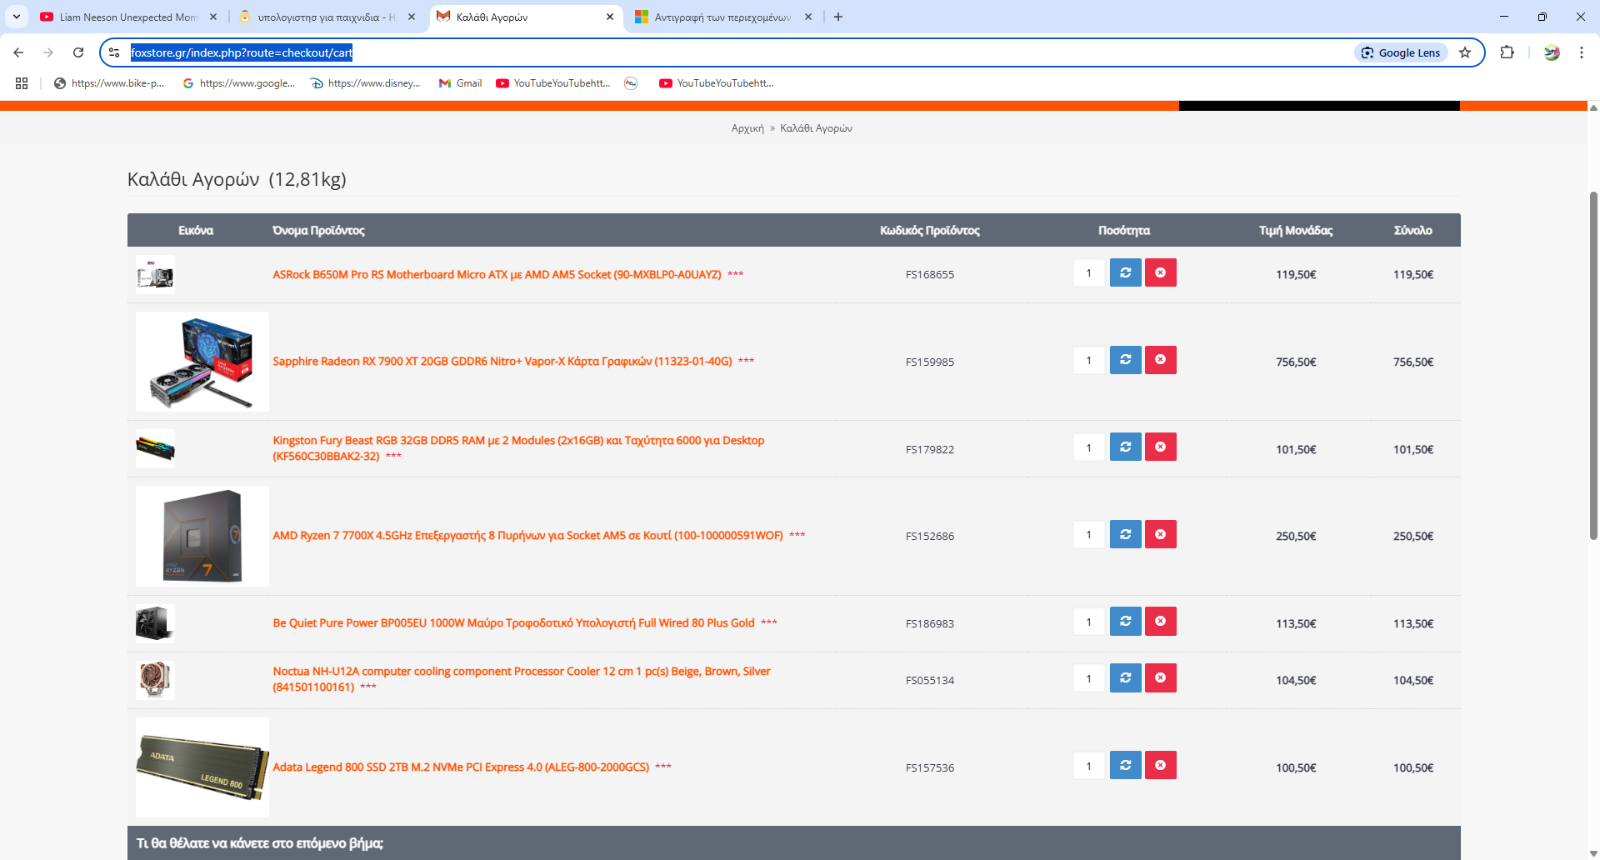Open the Gmail bookmark
This screenshot has width=1600, height=860.
tap(460, 83)
